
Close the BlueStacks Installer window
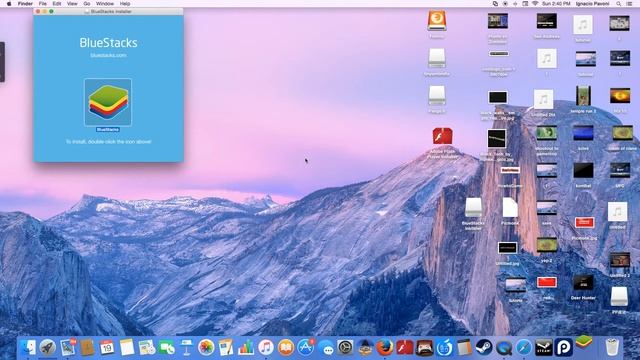(x=38, y=11)
